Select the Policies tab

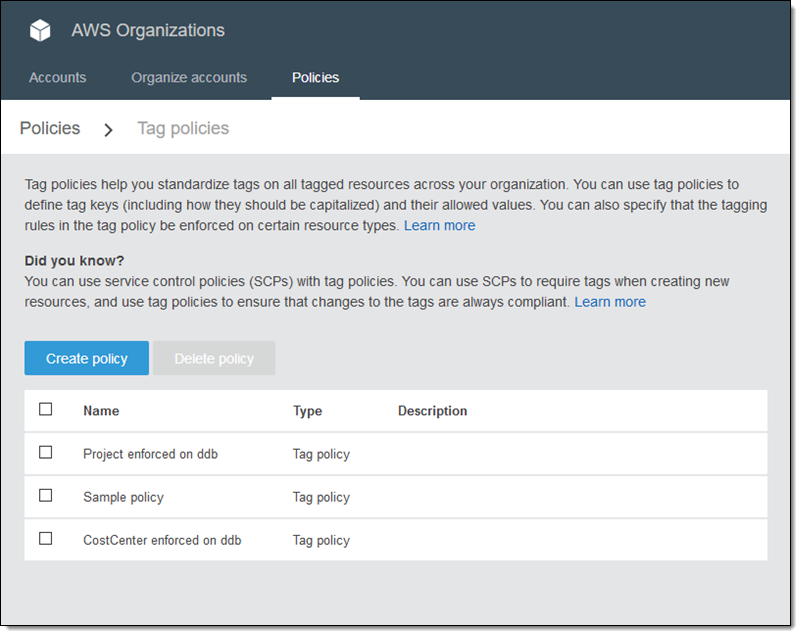point(315,77)
